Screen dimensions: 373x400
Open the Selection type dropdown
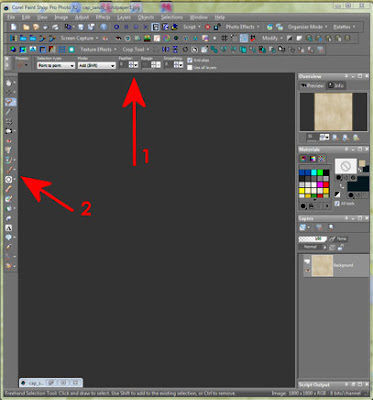pyautogui.click(x=56, y=66)
